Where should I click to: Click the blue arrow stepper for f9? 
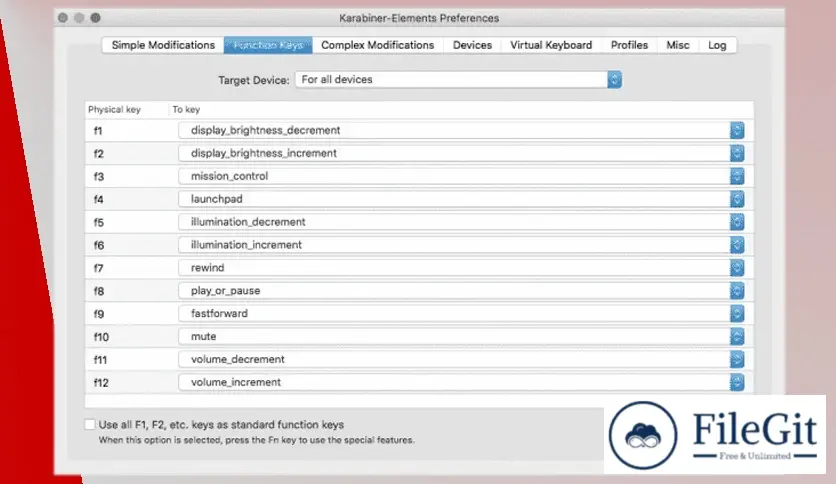coord(737,313)
